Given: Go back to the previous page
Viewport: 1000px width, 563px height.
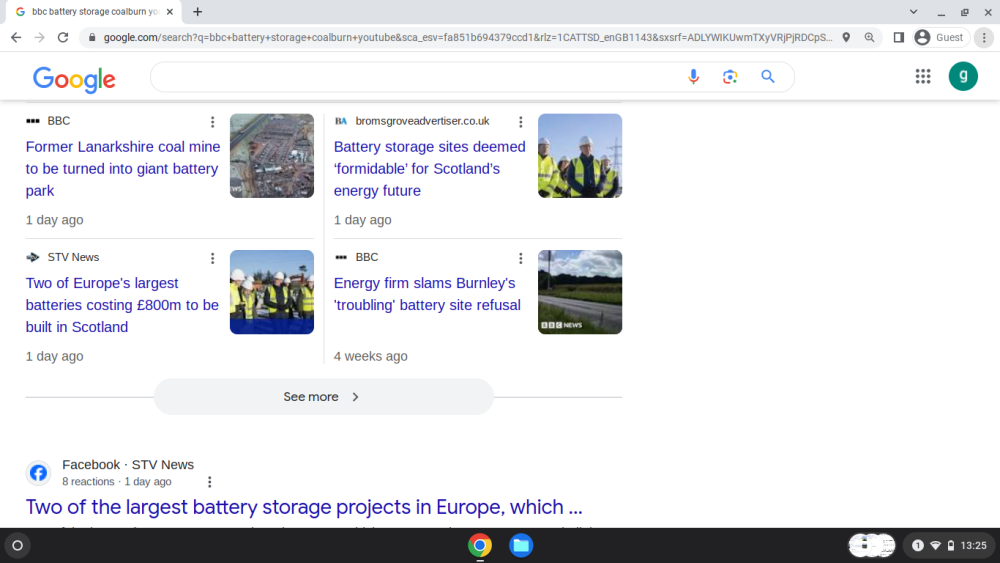Looking at the screenshot, I should (16, 38).
